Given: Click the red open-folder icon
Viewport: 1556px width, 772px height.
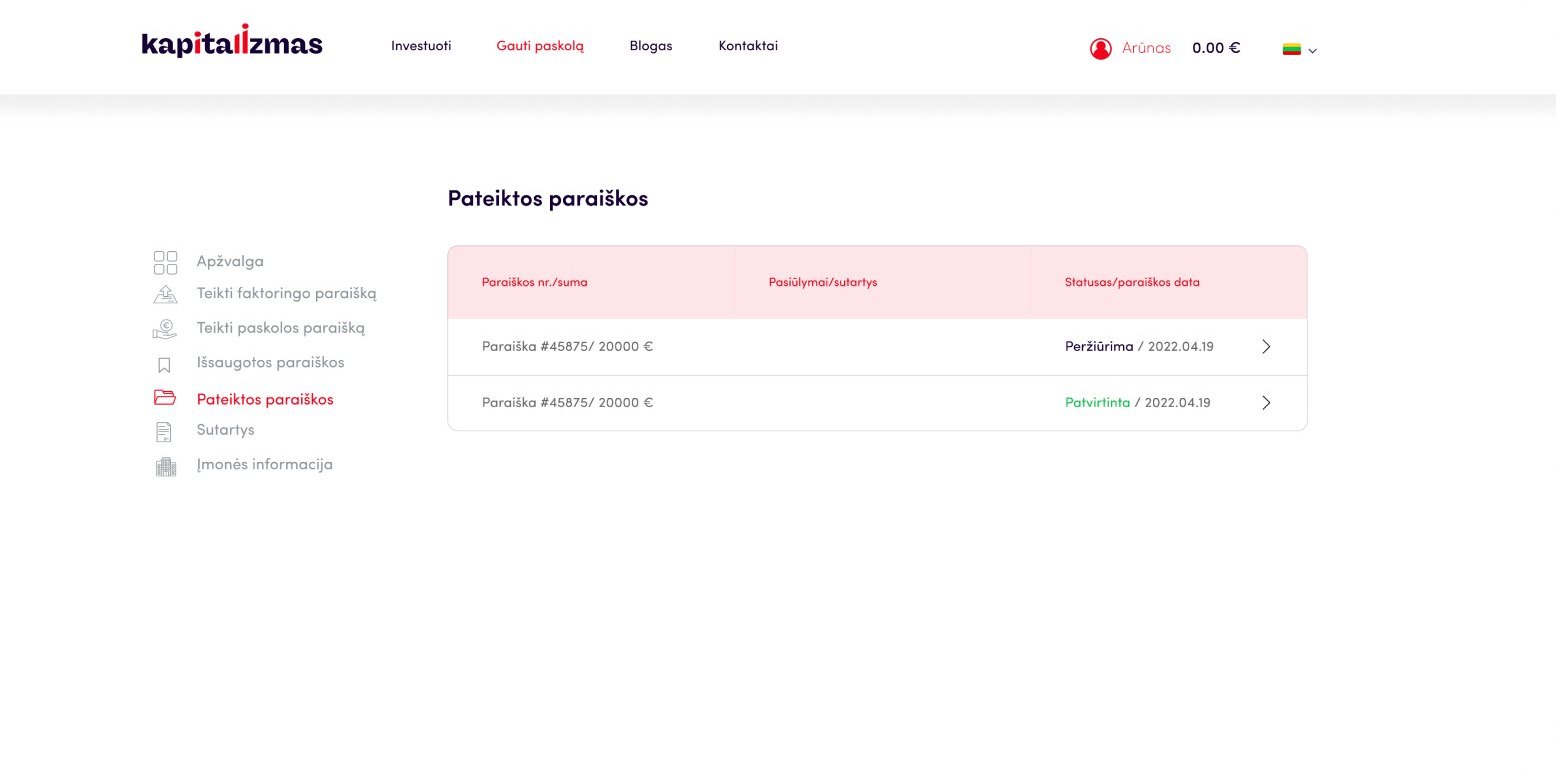Looking at the screenshot, I should click(x=165, y=398).
